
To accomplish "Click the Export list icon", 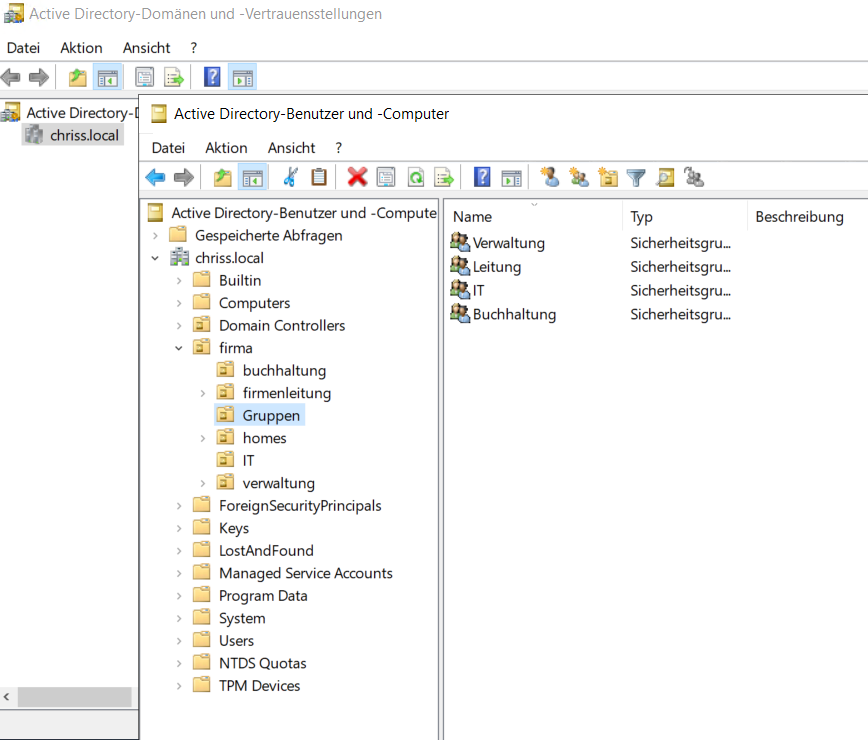I will tap(444, 178).
